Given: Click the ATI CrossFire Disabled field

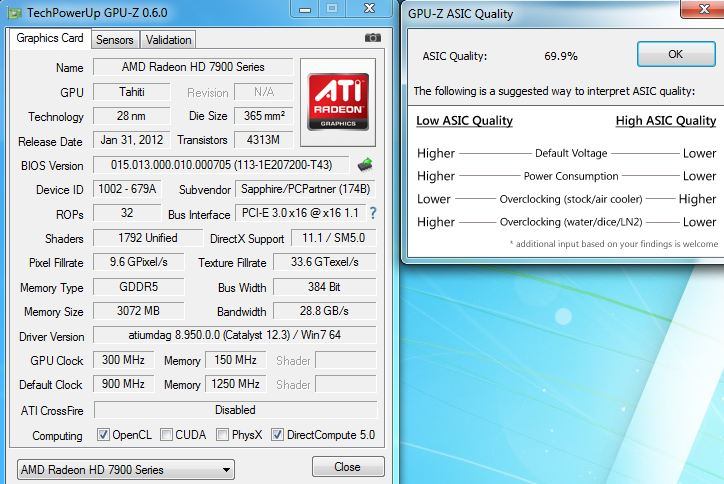Looking at the screenshot, I should point(235,410).
